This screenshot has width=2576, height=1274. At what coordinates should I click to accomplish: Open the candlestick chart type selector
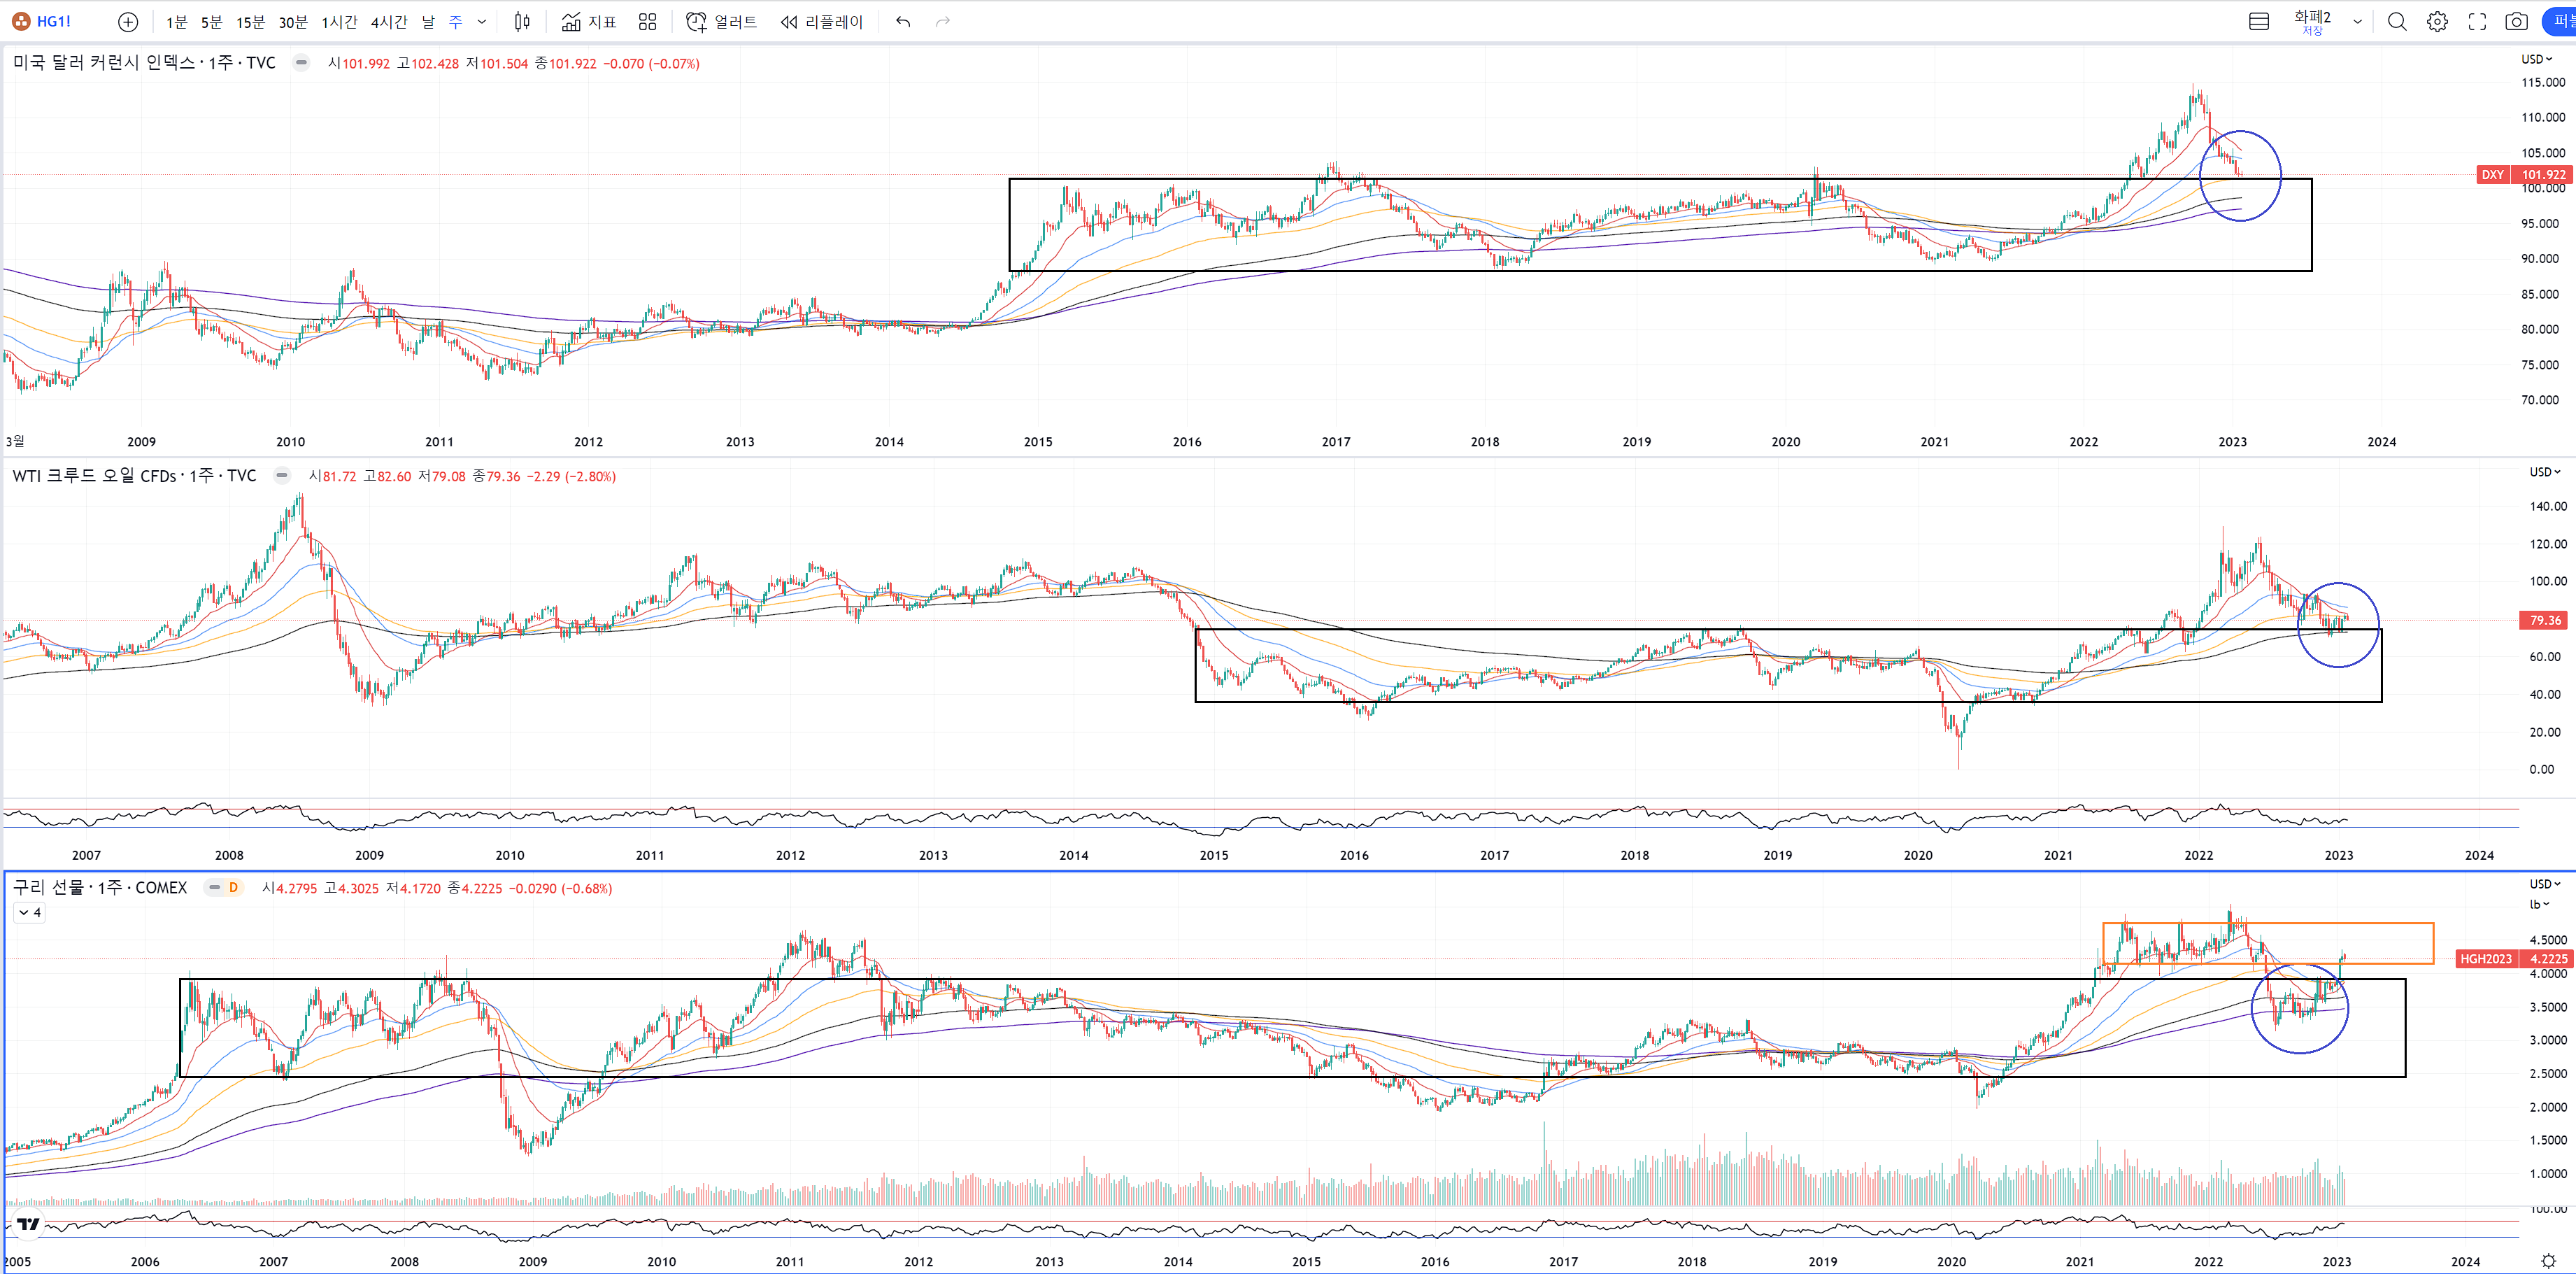click(522, 21)
